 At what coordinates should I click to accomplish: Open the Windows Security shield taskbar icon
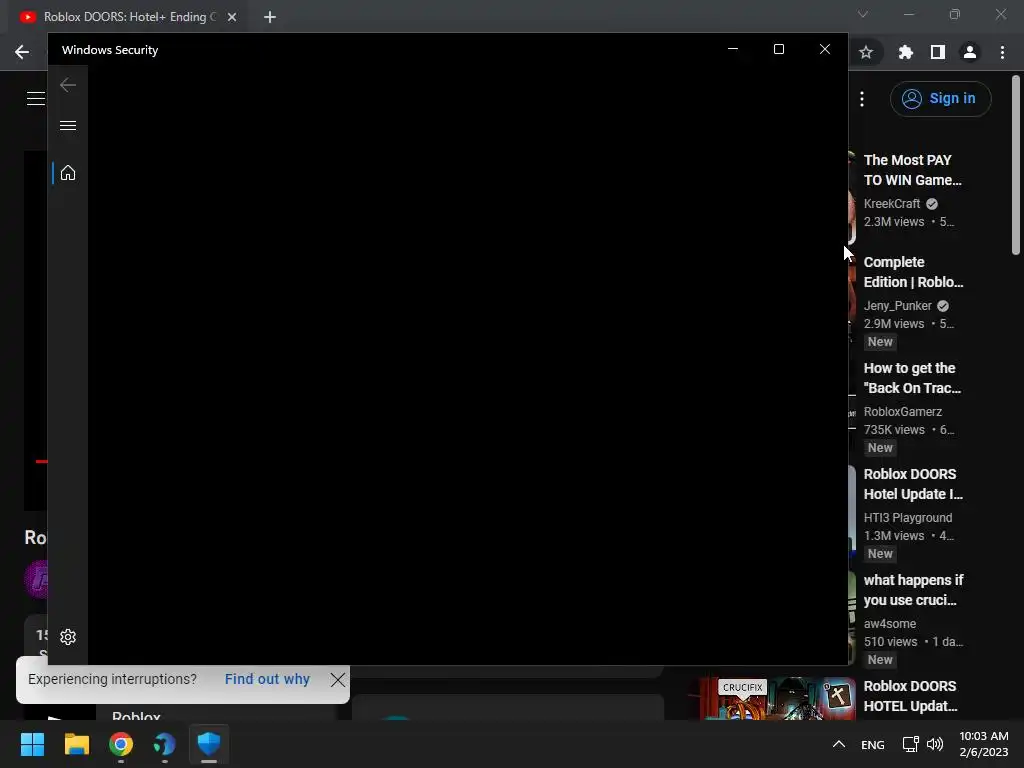pyautogui.click(x=209, y=744)
